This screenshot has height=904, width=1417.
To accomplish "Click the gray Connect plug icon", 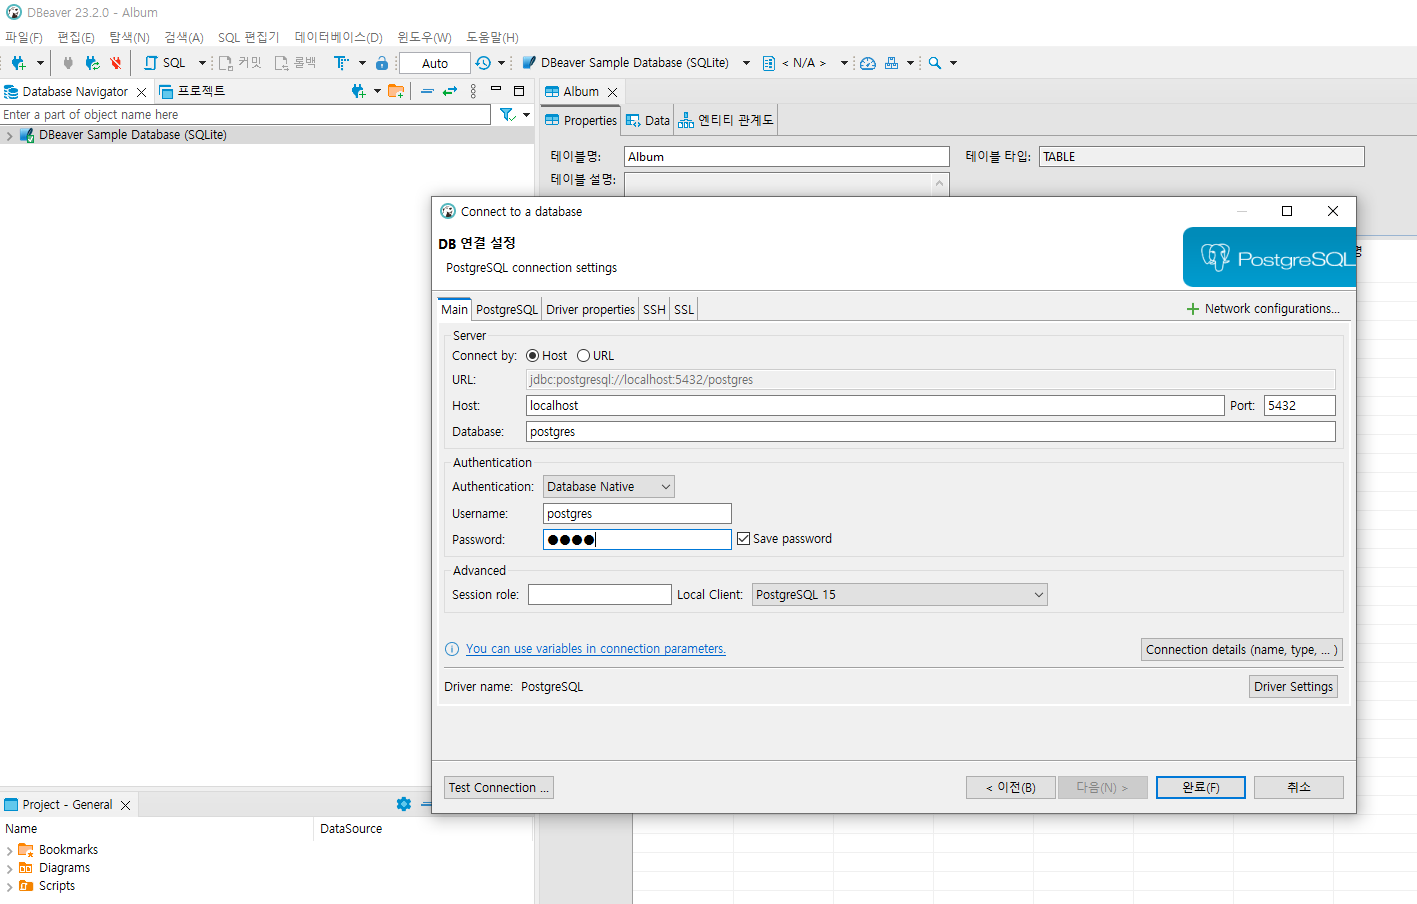I will point(68,63).
